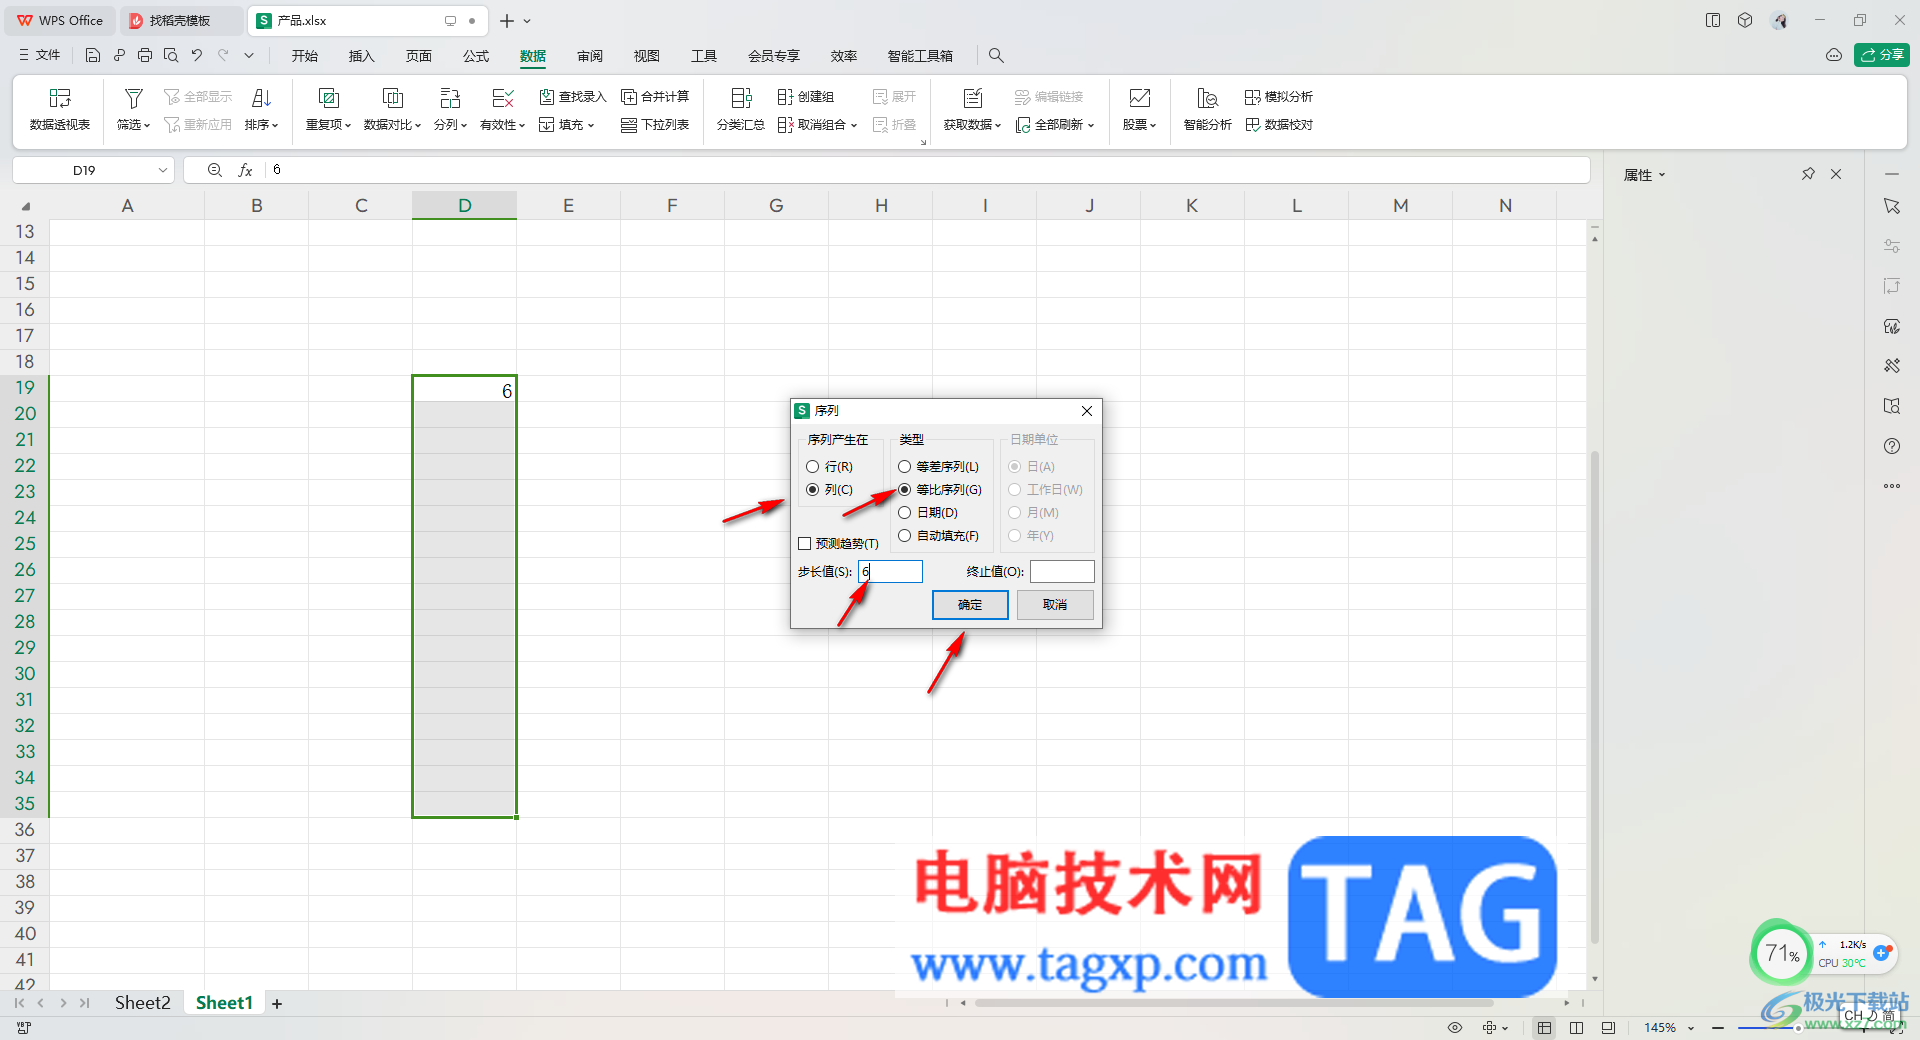Open the PivotTable (数据透视表) tool
Screen dimensions: 1920x1040
(60, 109)
